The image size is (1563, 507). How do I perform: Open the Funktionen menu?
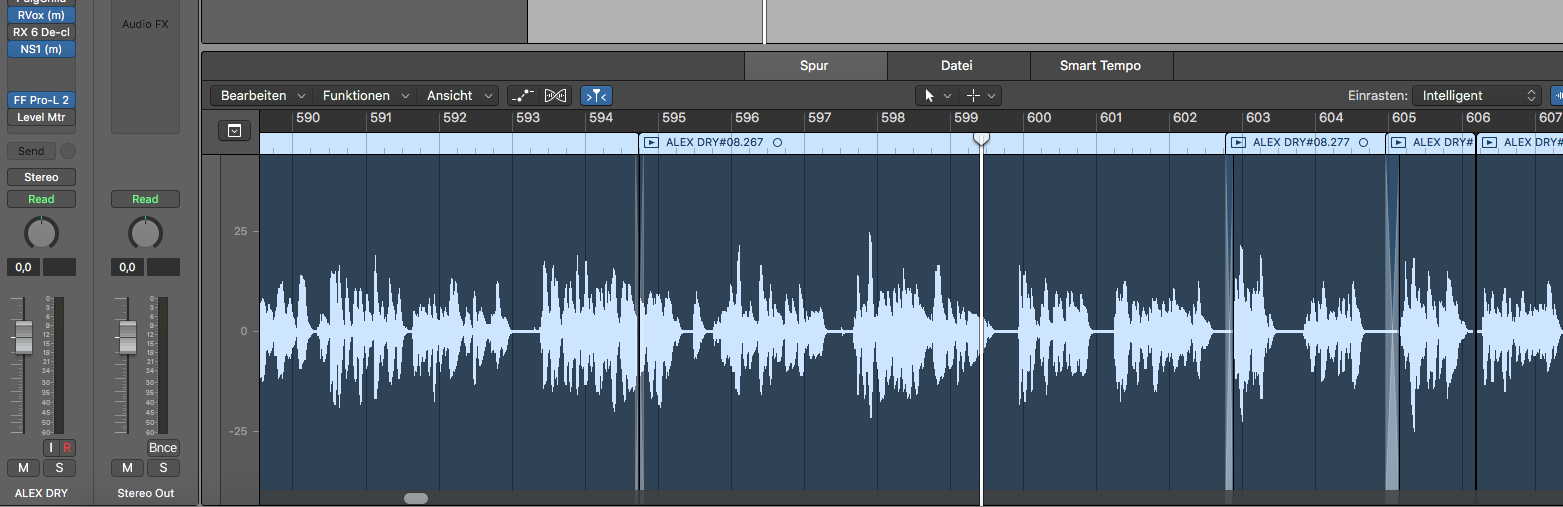[x=365, y=96]
